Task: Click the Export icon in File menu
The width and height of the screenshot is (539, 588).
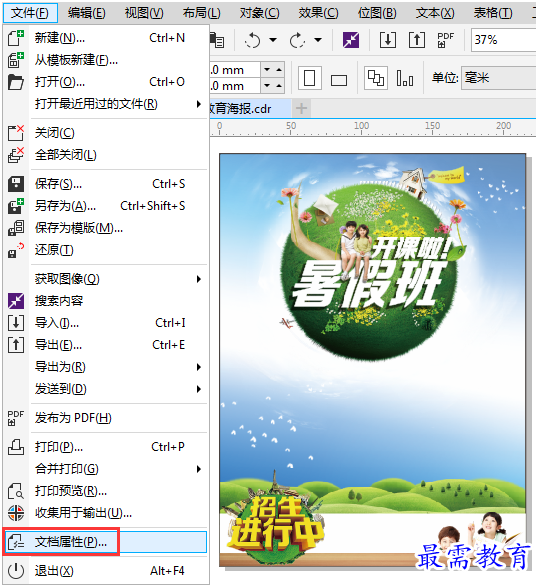Action: pyautogui.click(x=16, y=345)
